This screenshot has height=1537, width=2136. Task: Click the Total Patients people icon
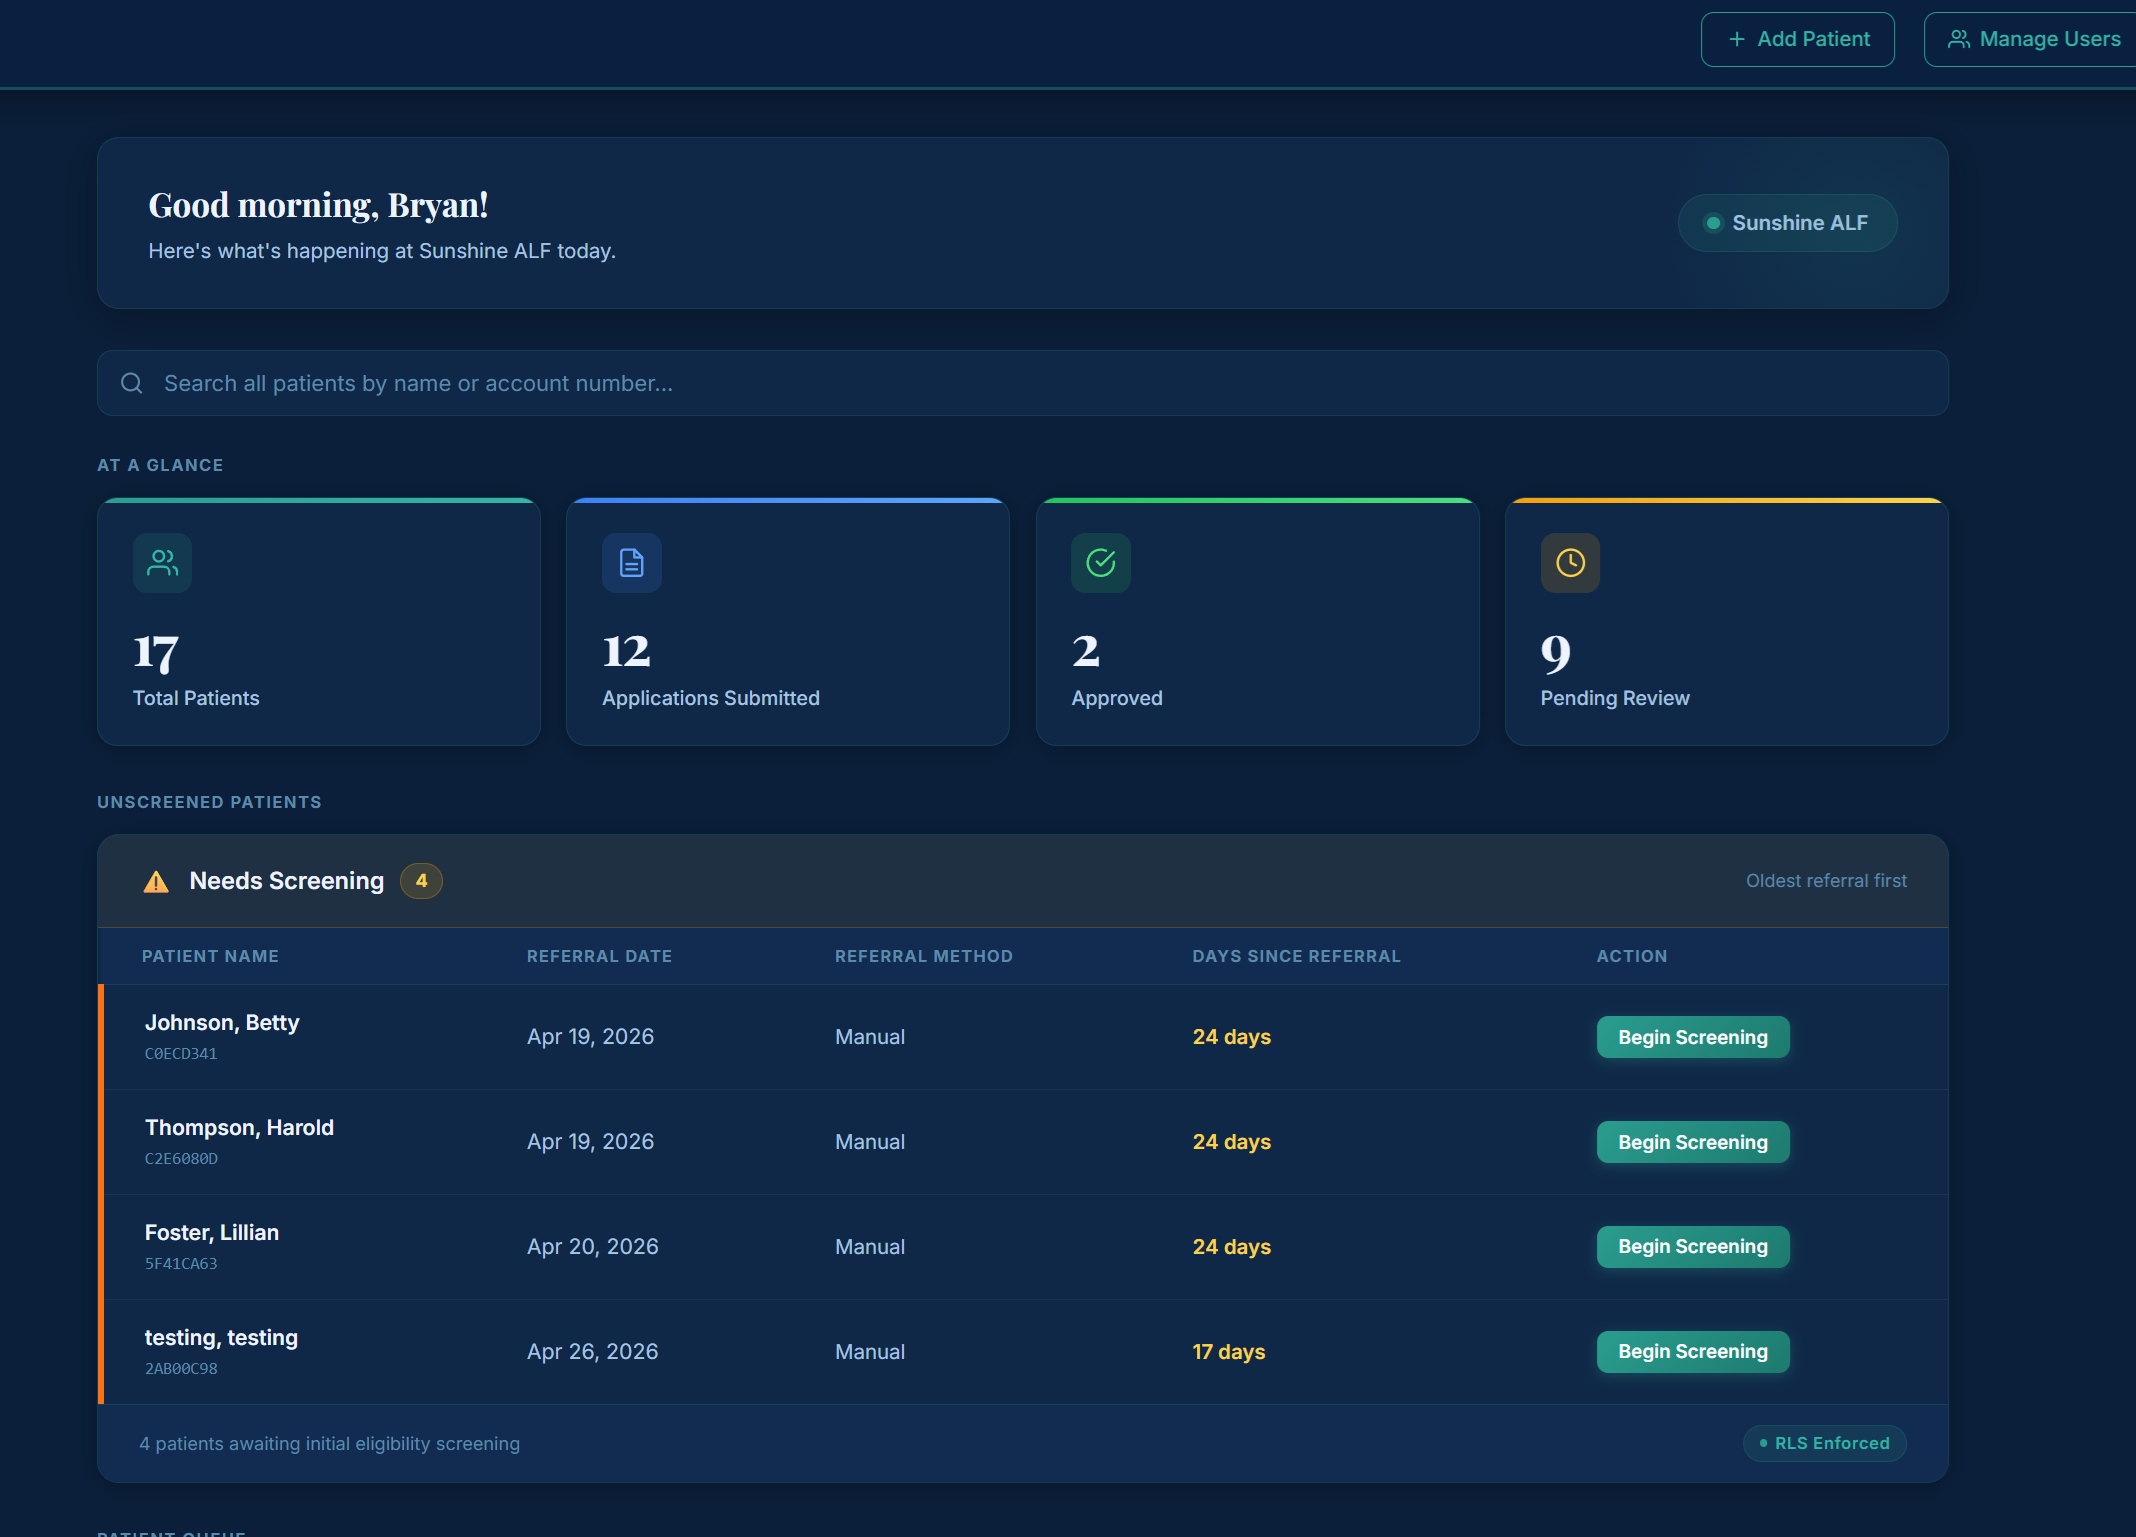[x=162, y=563]
